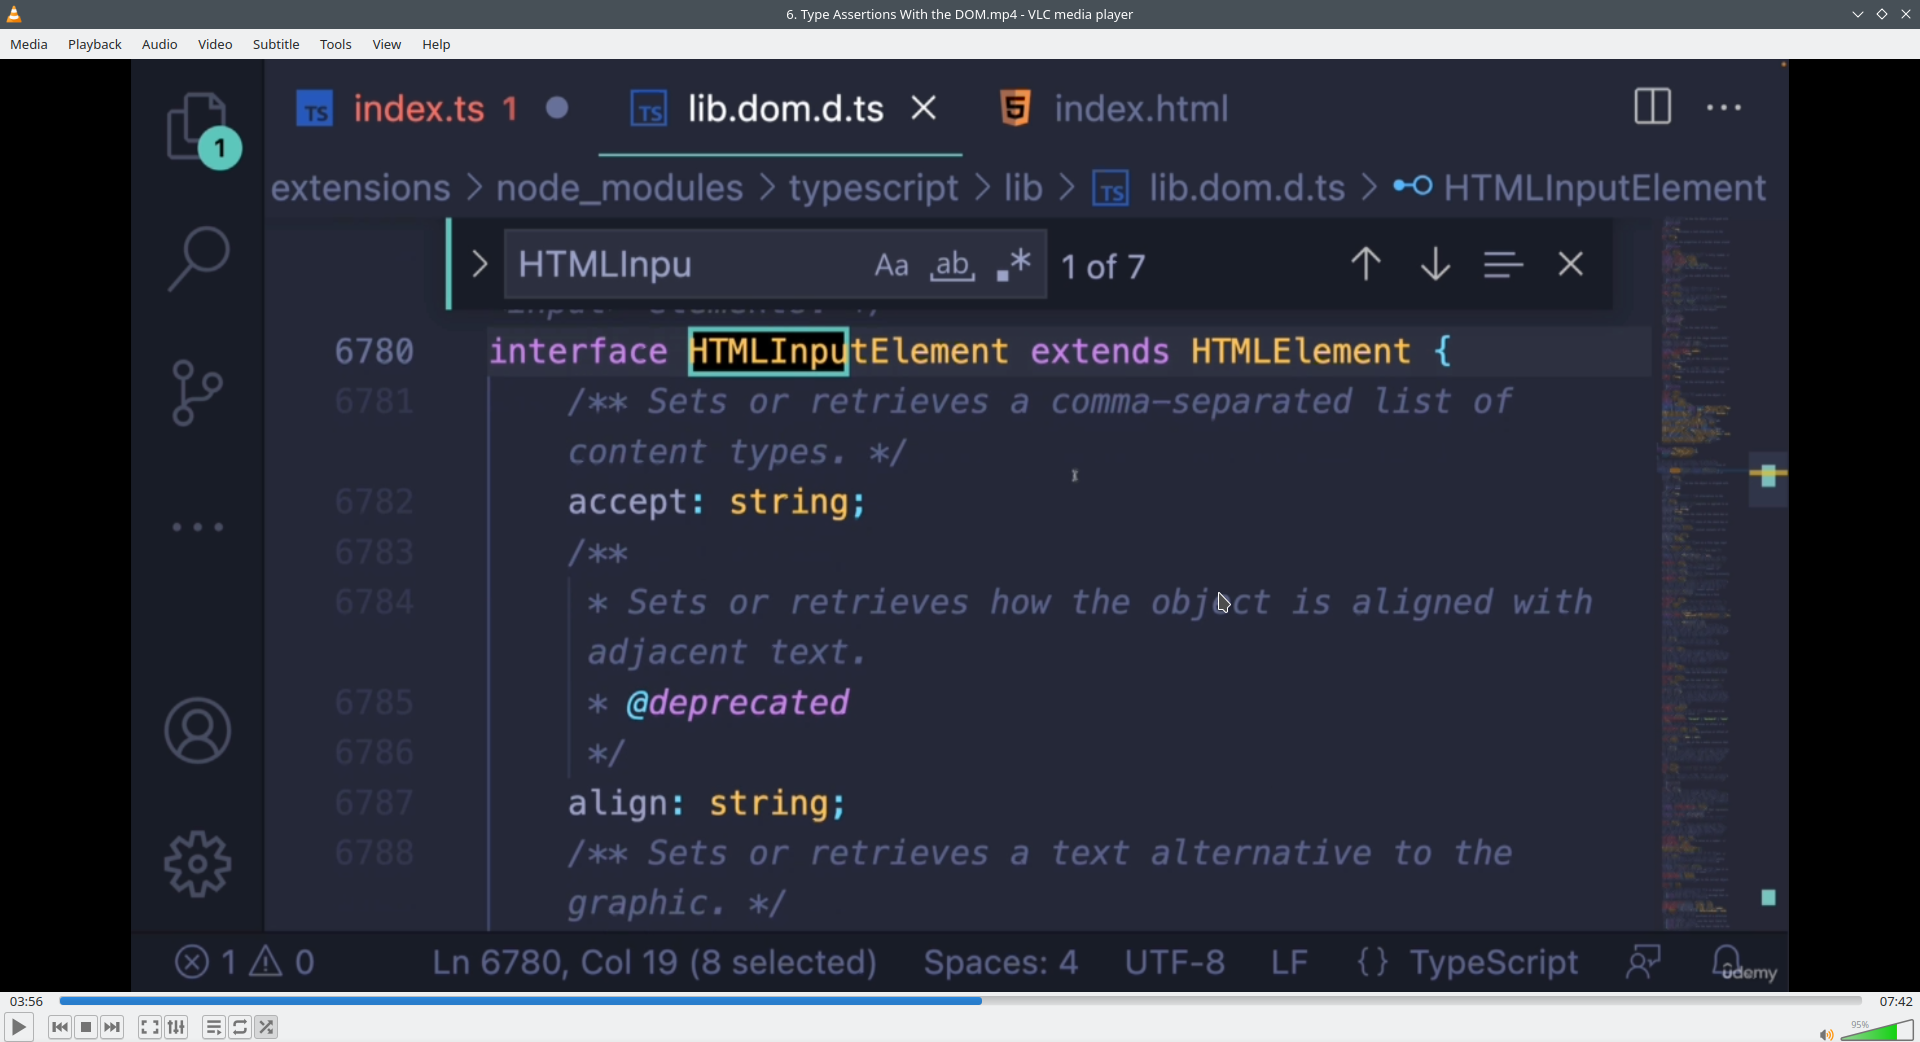Show the playlist panel
The height and width of the screenshot is (1042, 1920).
tap(213, 1027)
